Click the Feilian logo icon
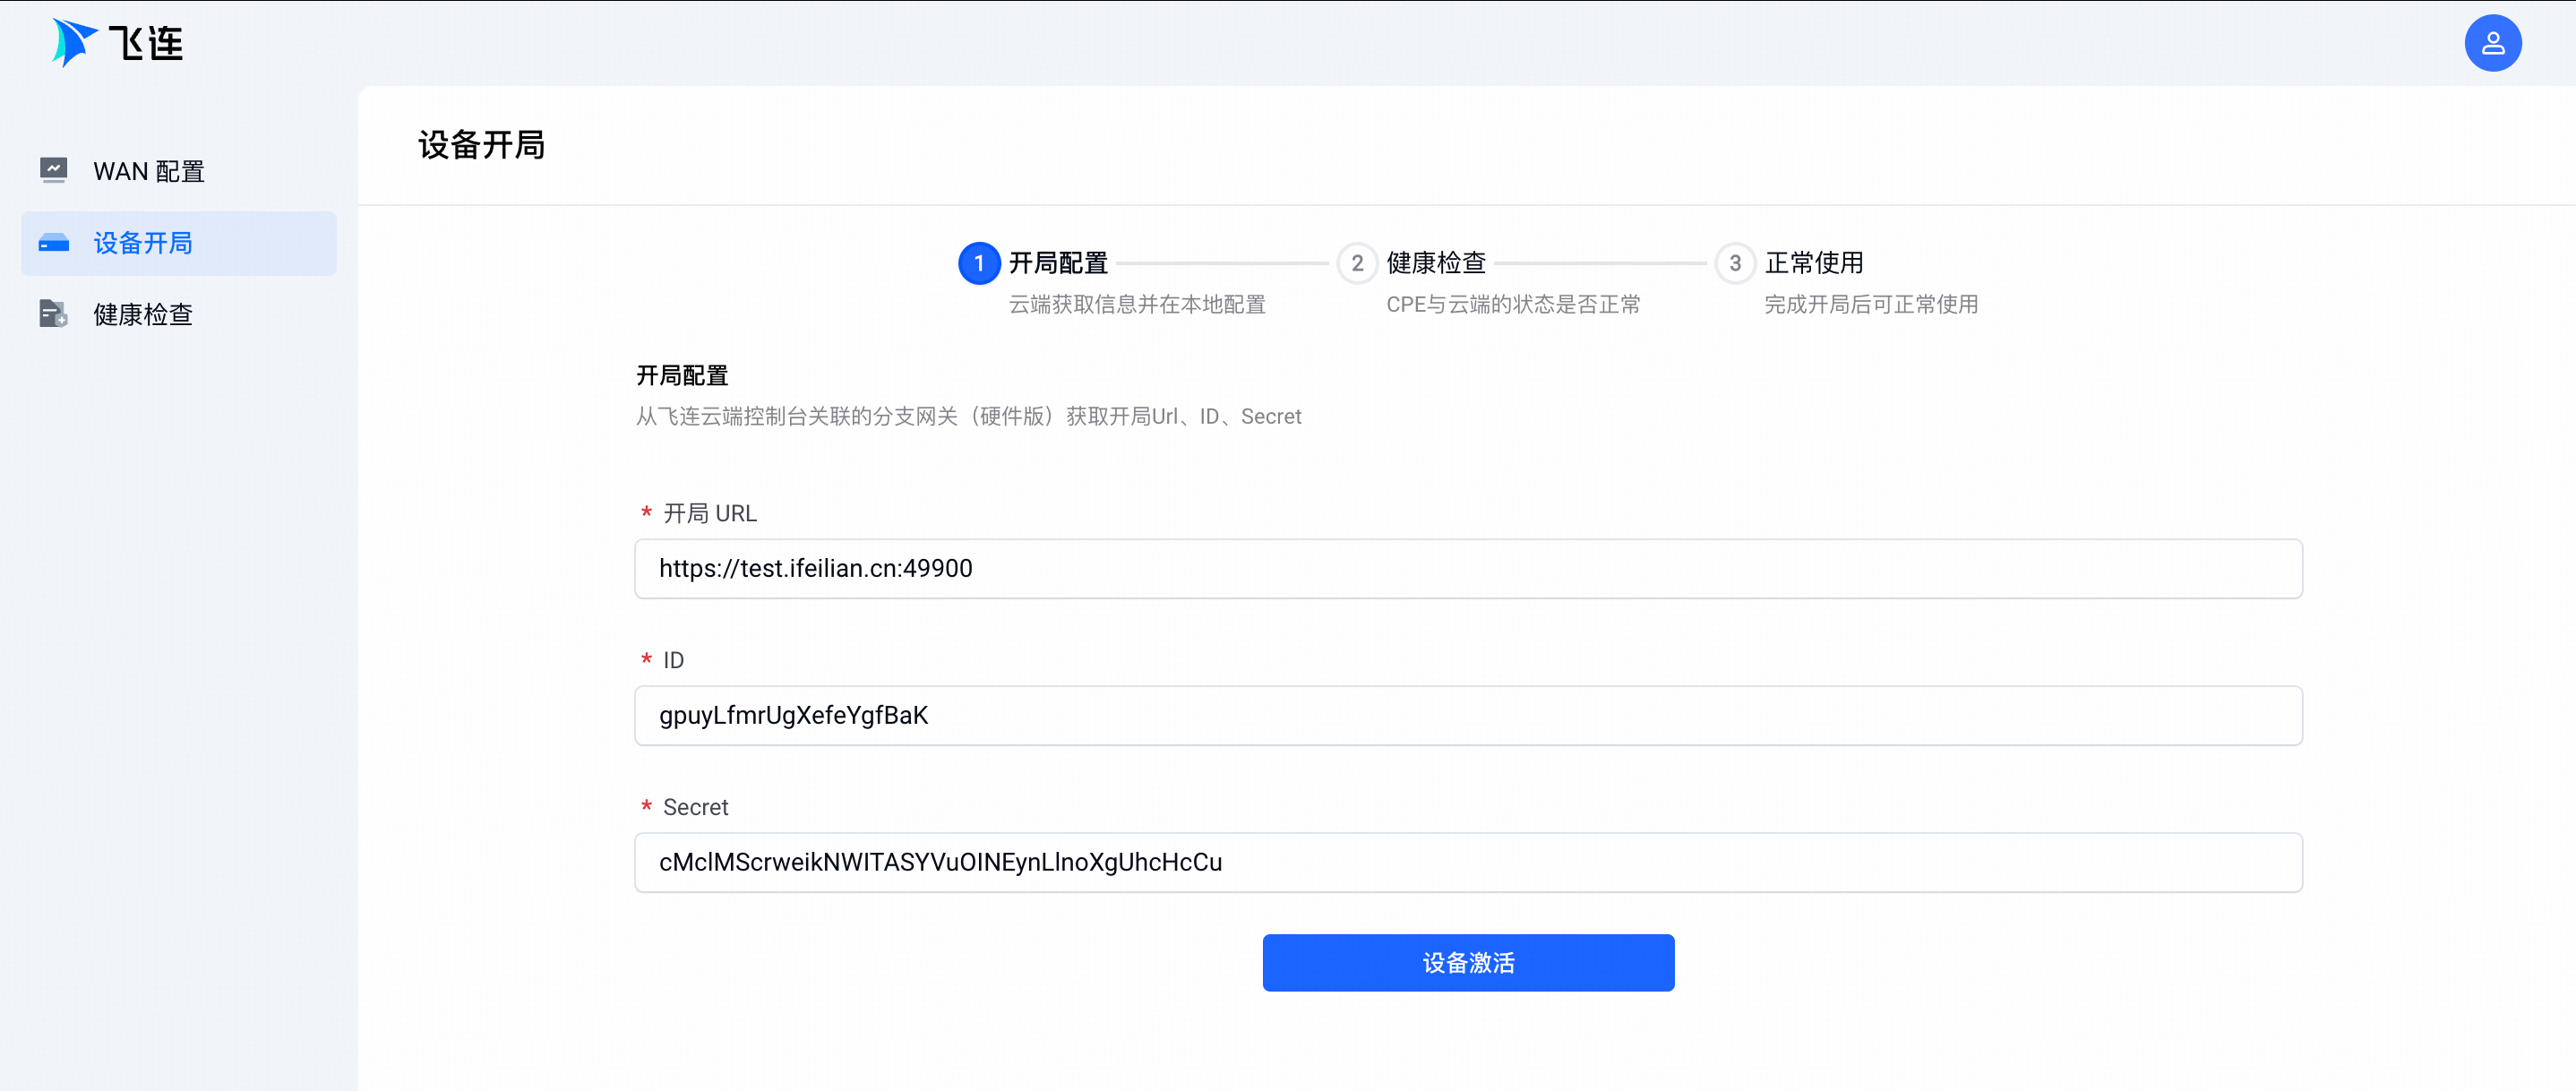 [74, 43]
